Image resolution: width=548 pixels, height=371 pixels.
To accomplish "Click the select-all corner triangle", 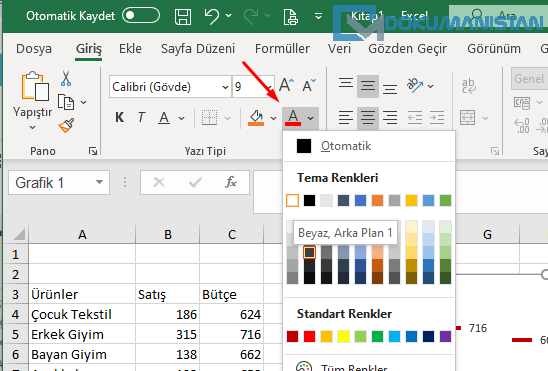I will (x=19, y=234).
